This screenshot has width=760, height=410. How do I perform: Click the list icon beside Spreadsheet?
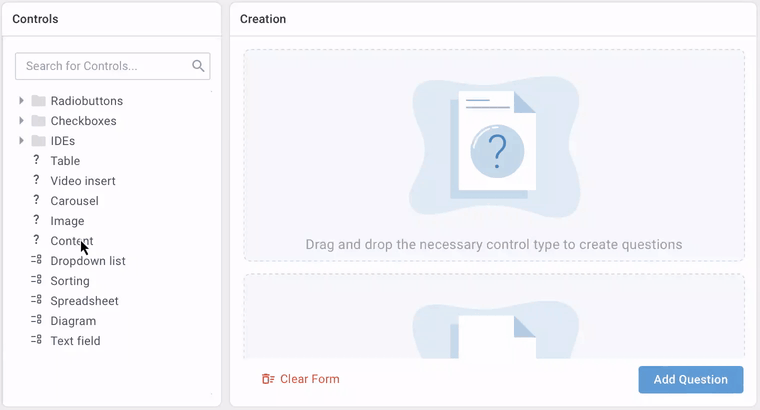(x=36, y=300)
